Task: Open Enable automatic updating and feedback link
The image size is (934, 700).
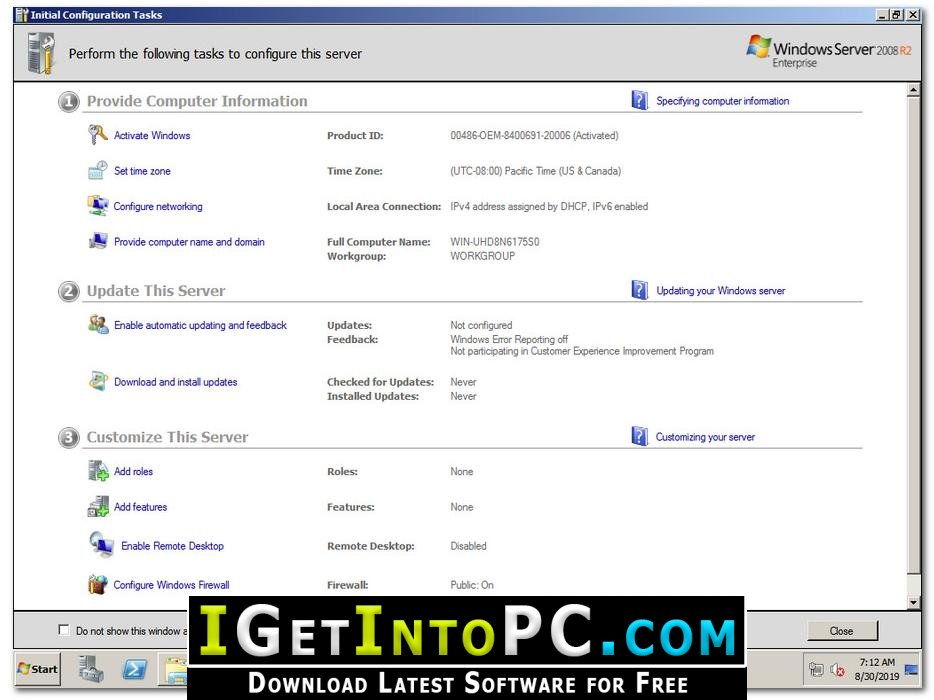Action: [200, 325]
